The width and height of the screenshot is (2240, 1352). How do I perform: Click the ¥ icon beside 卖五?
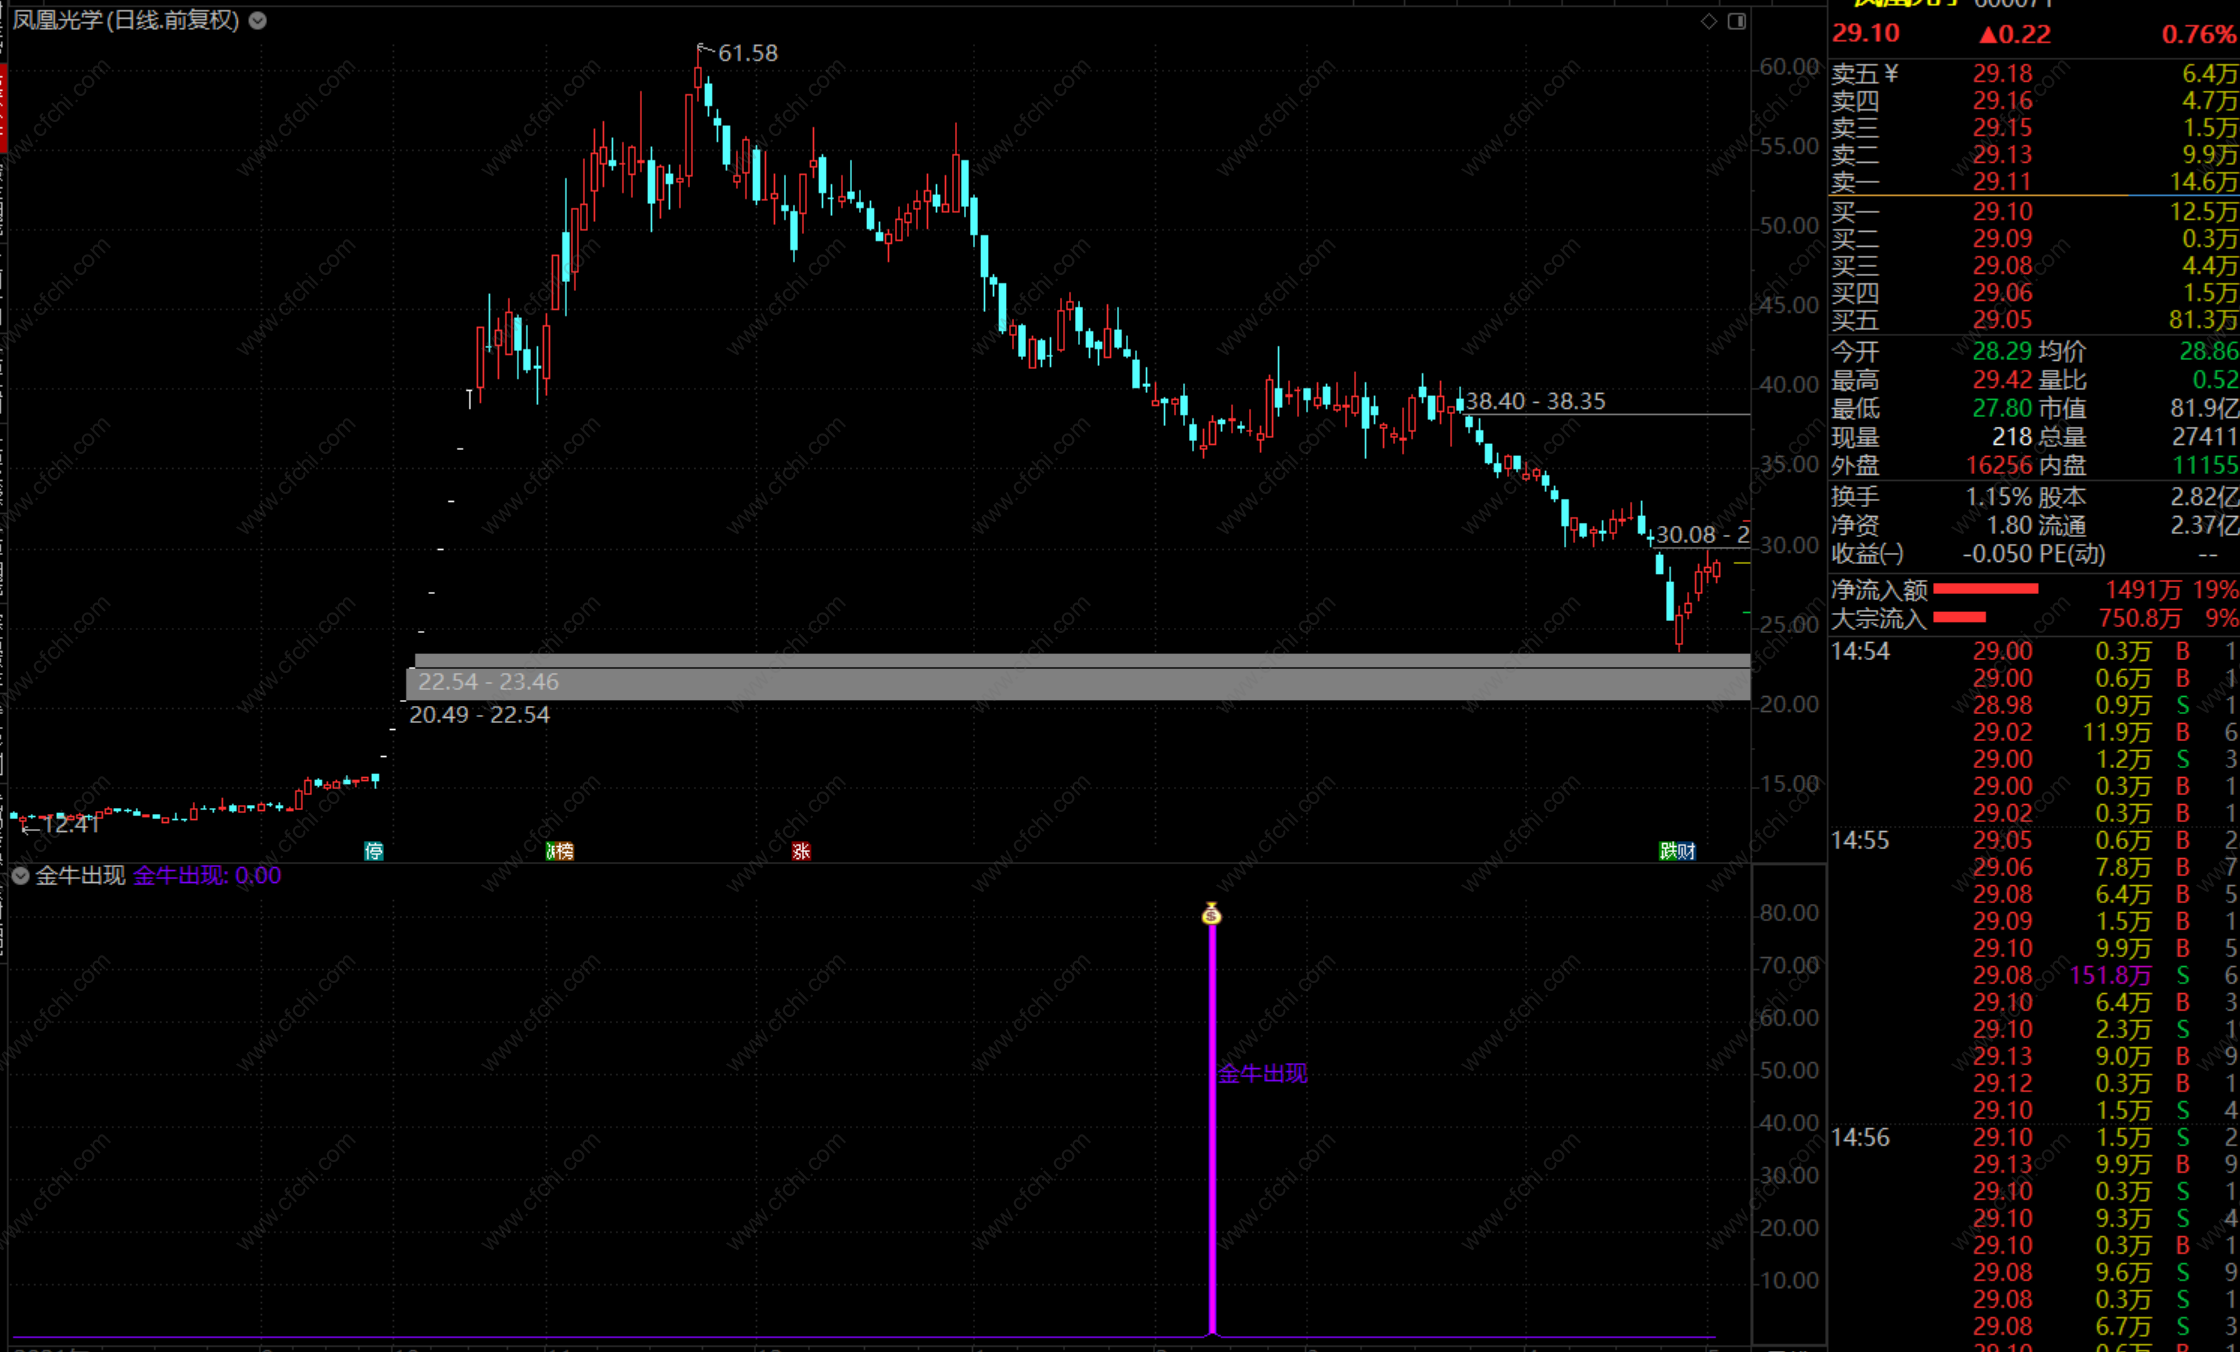[1890, 74]
